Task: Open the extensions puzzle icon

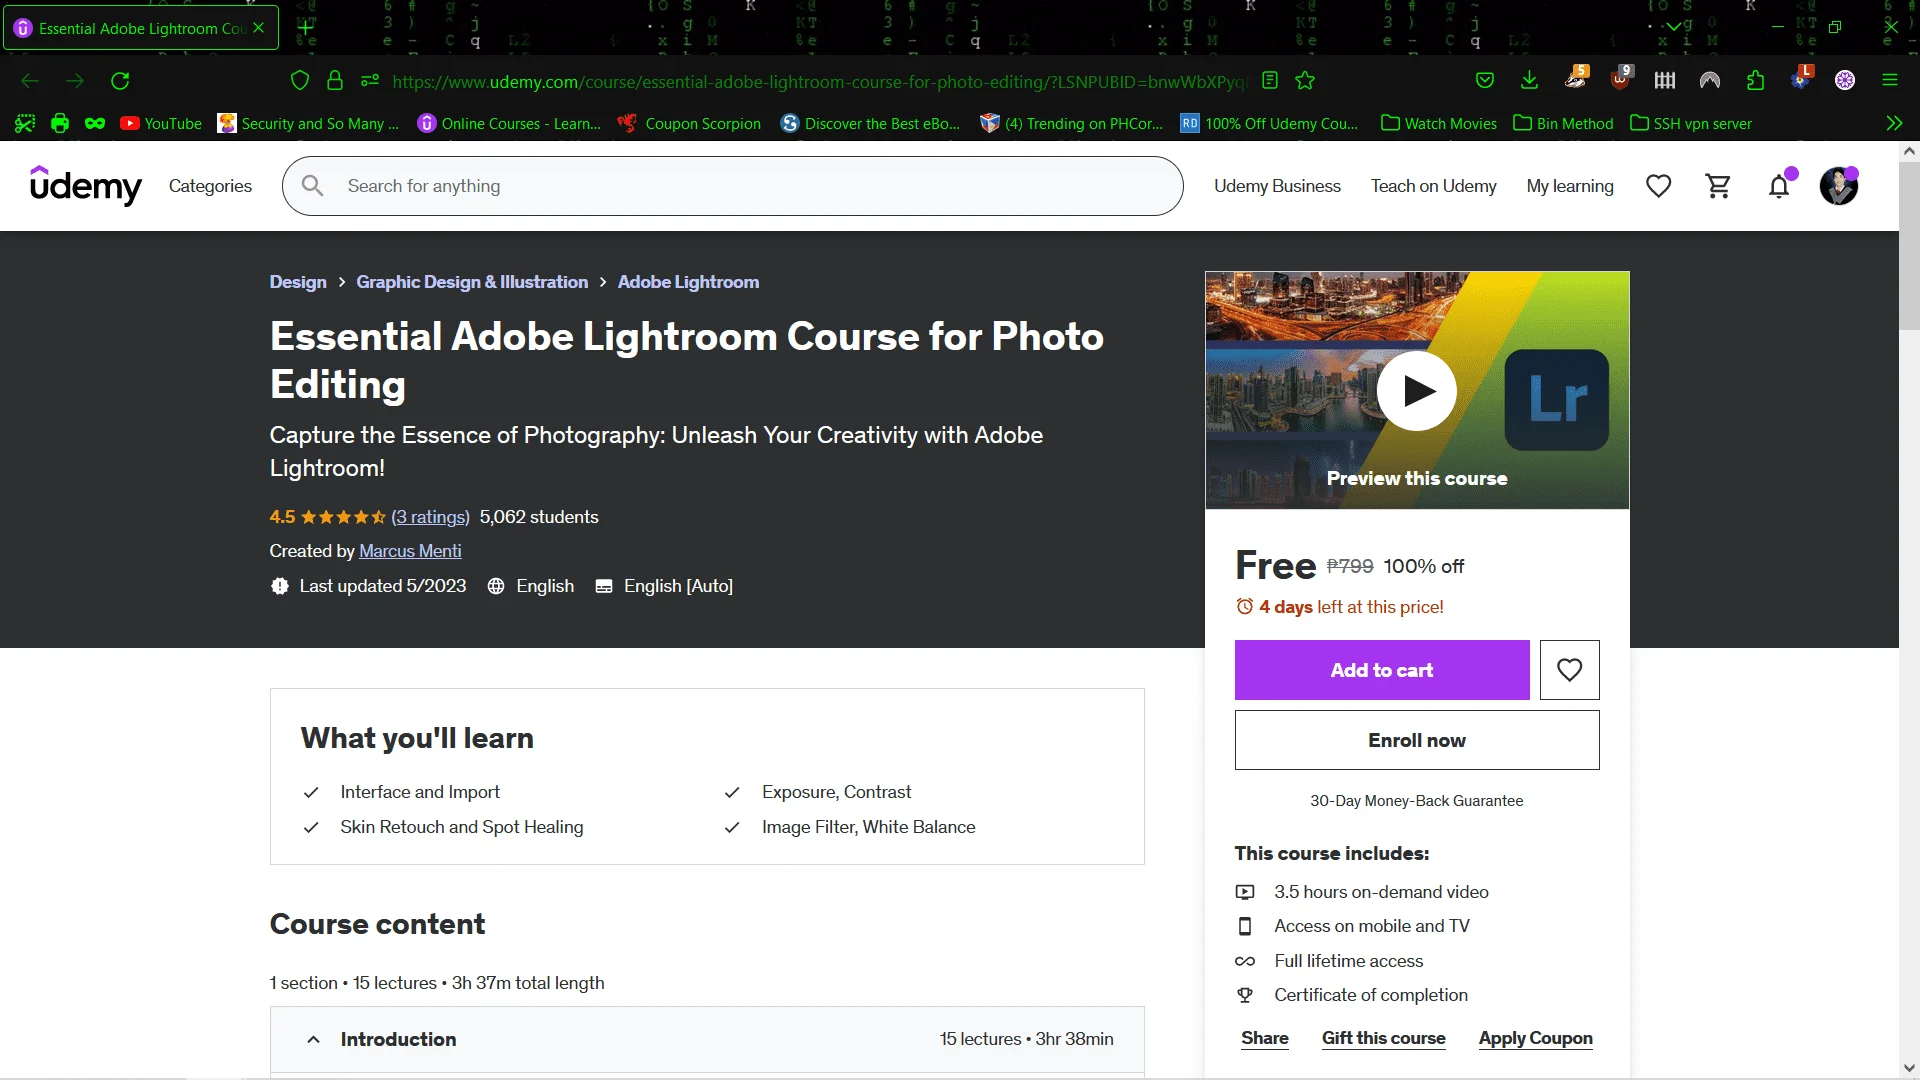Action: tap(1755, 81)
